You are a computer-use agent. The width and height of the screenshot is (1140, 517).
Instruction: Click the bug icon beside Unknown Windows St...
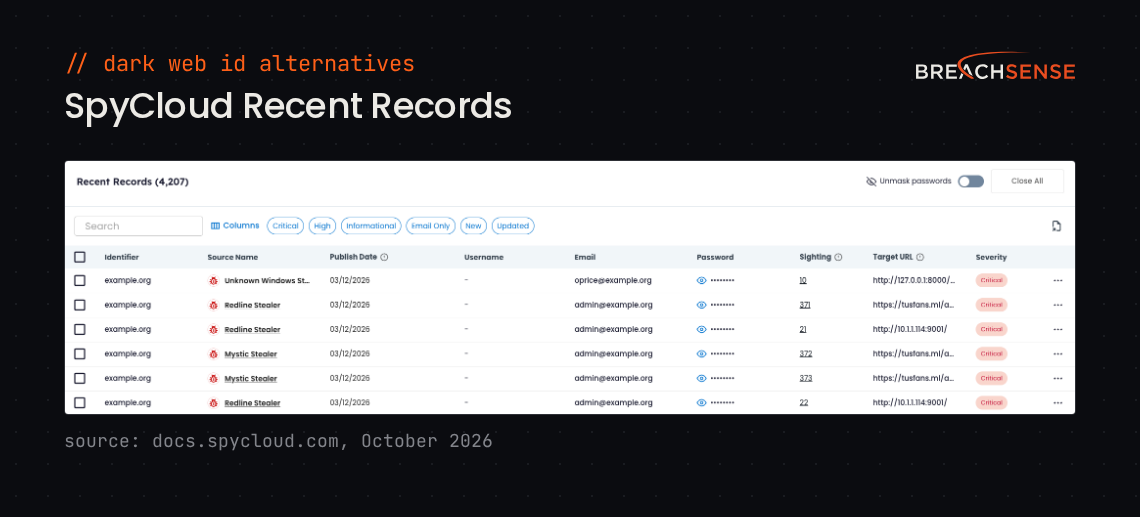click(x=214, y=281)
